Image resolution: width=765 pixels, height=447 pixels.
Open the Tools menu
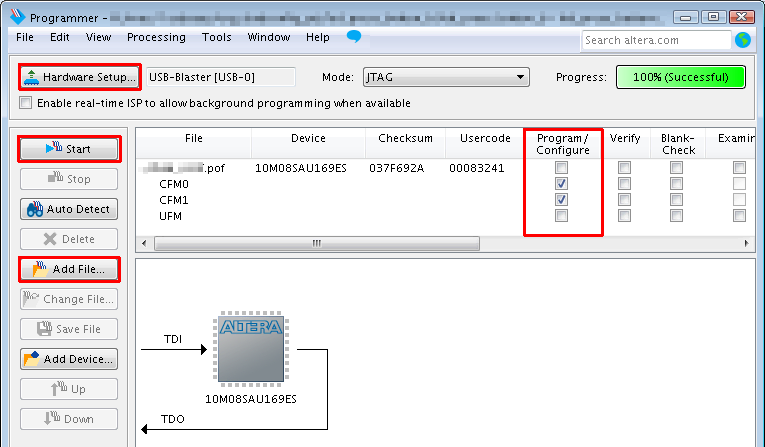coord(216,37)
